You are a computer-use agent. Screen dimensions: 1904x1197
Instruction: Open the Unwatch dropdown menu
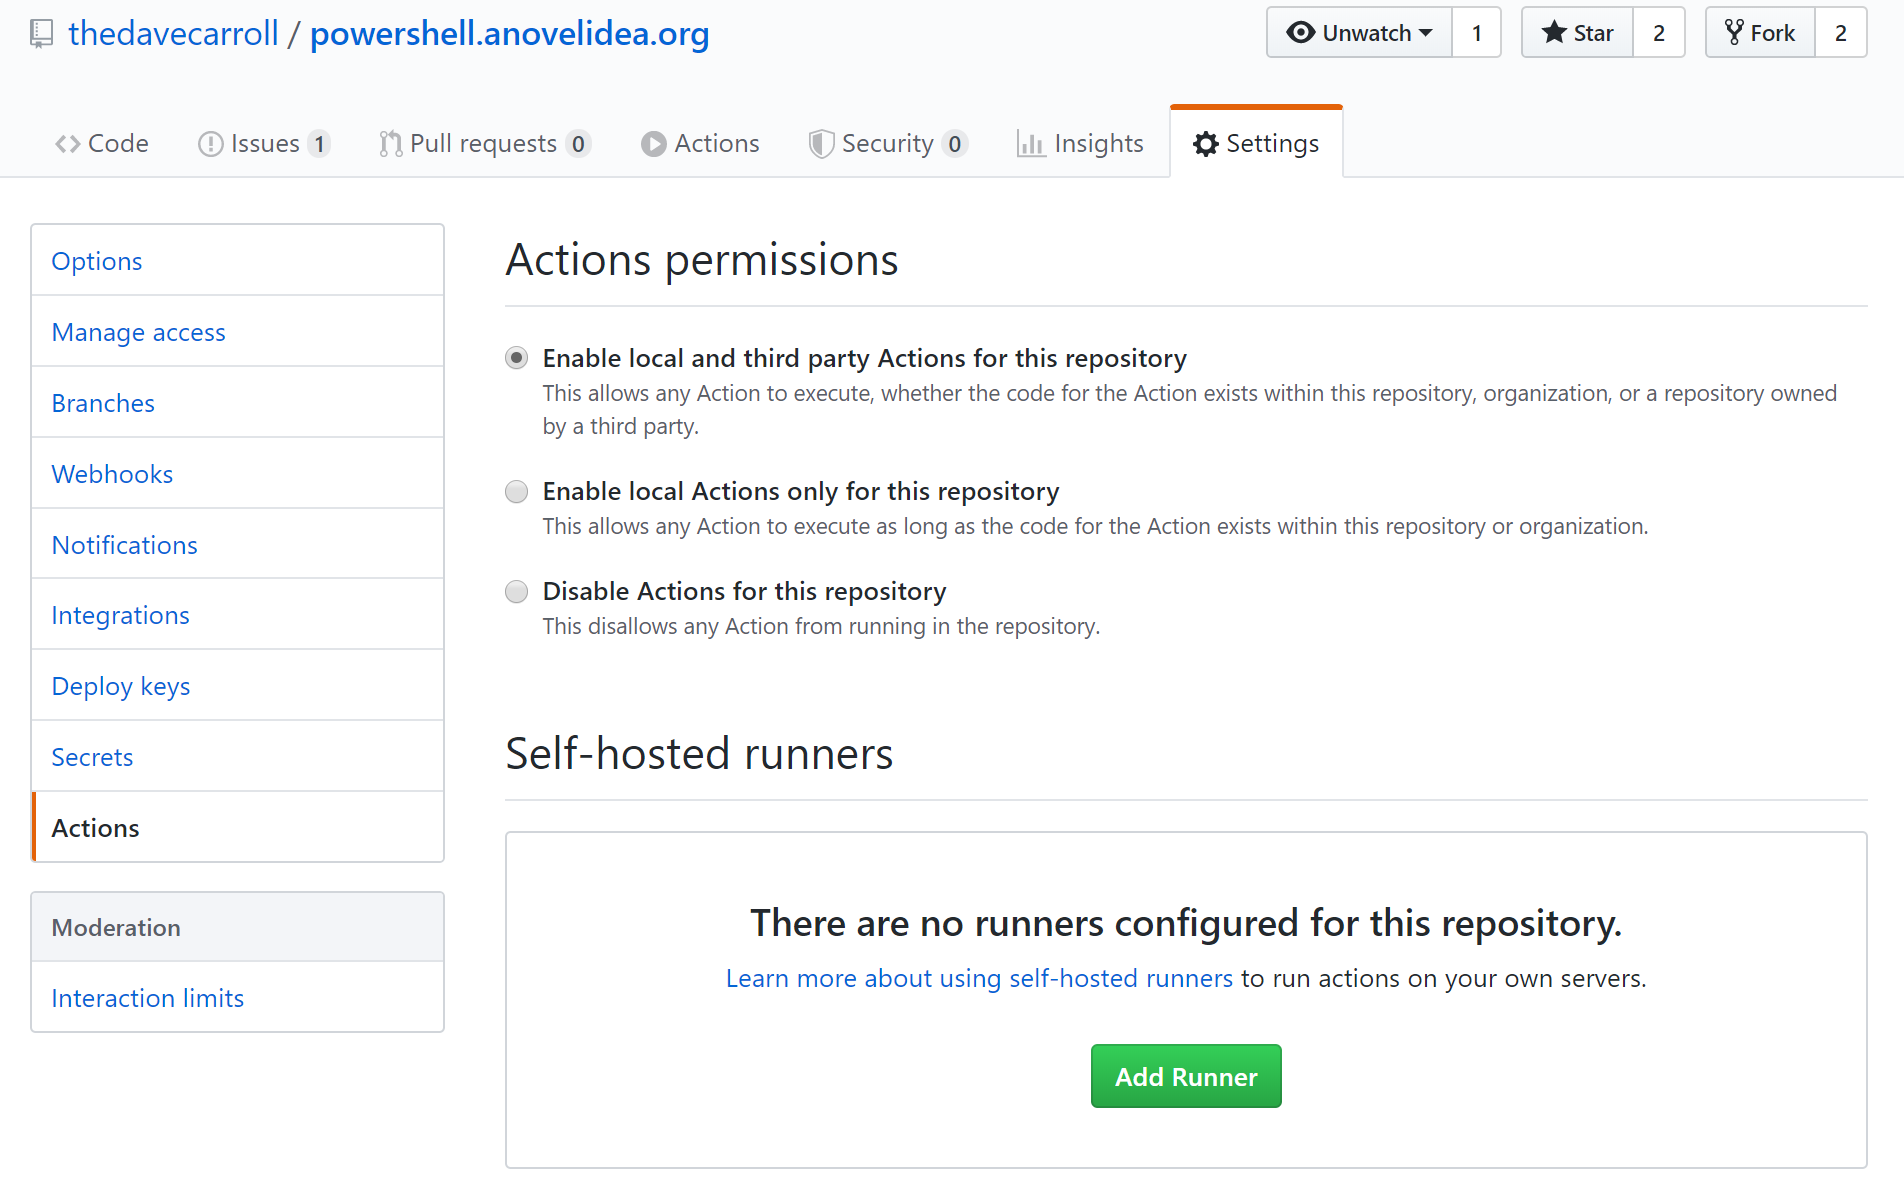pyautogui.click(x=1359, y=33)
